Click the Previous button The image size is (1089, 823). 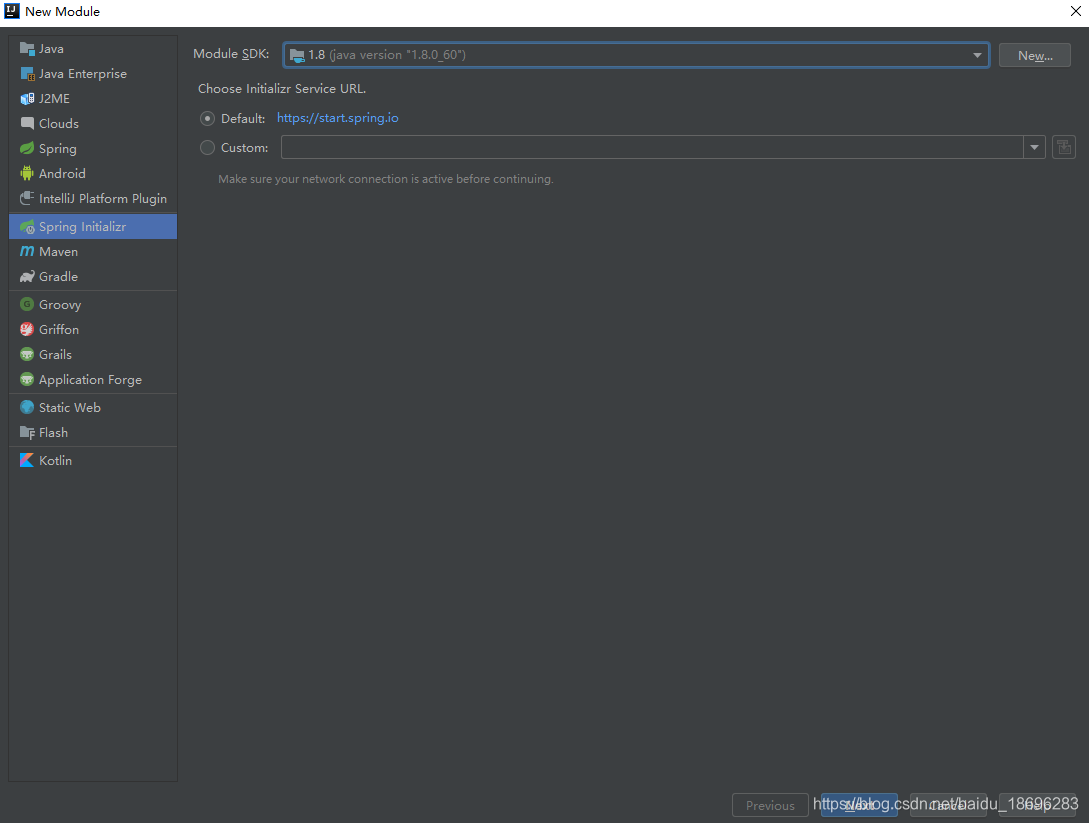coord(770,806)
